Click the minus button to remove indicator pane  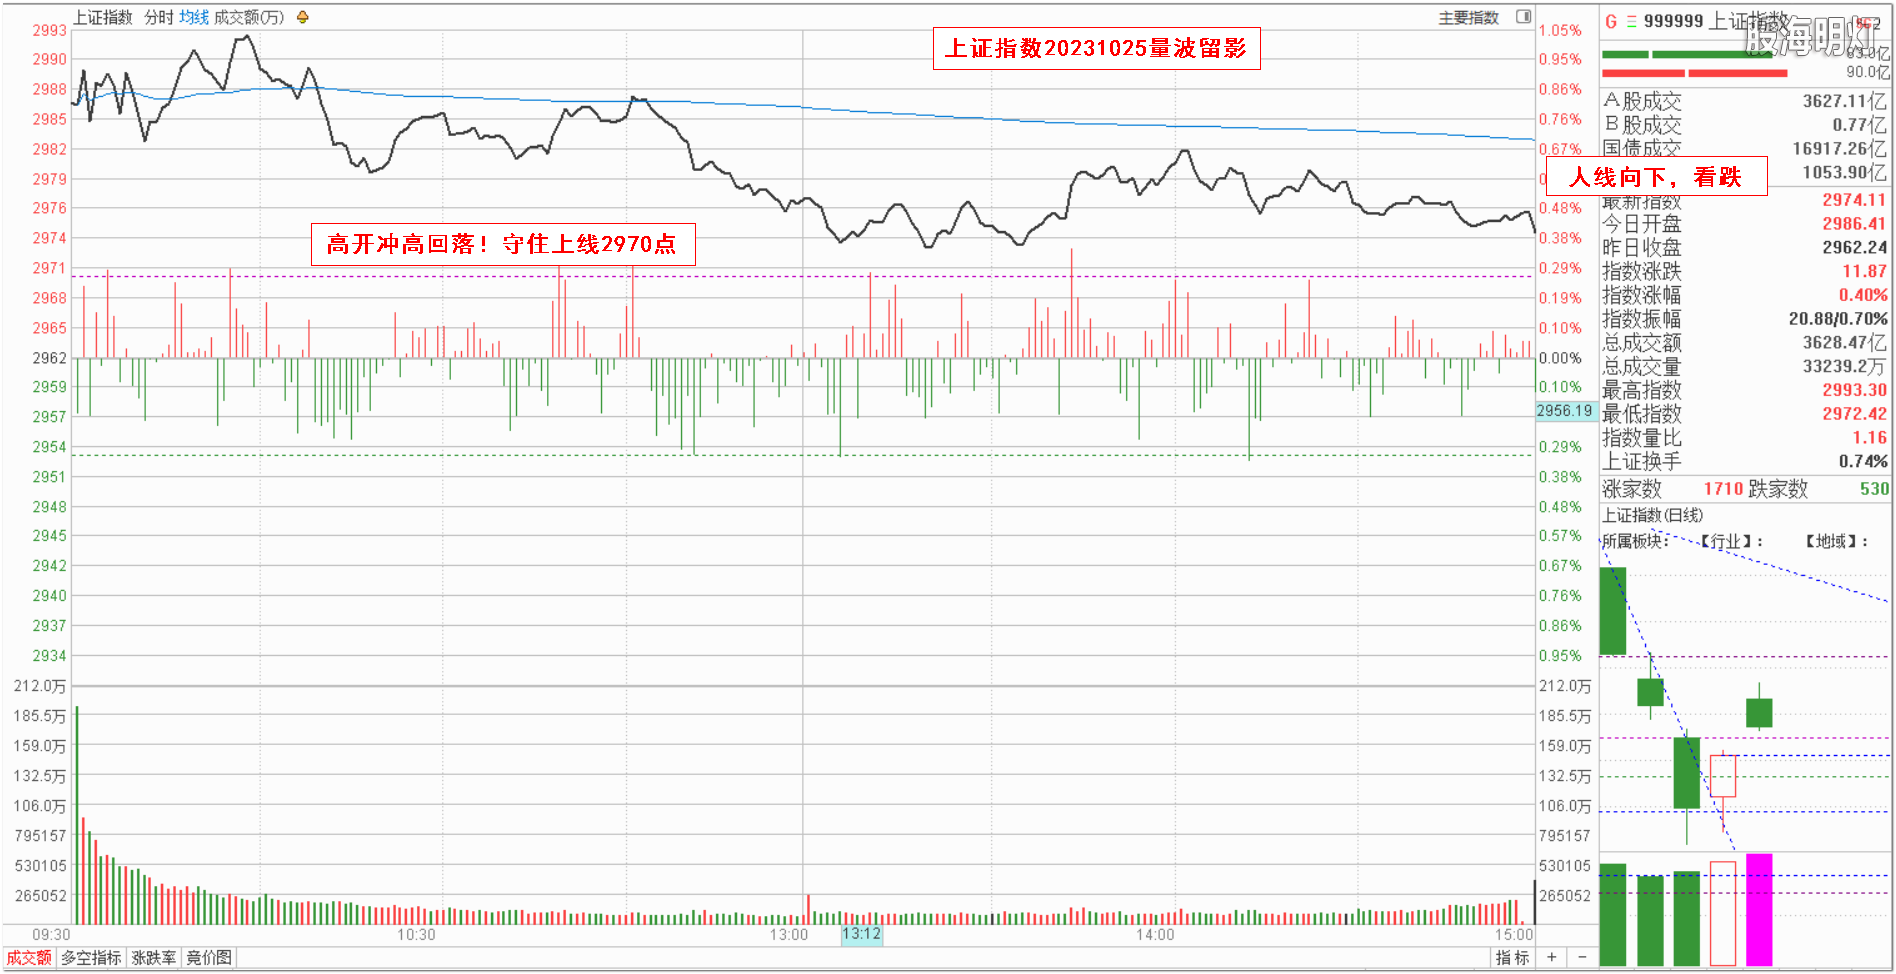pos(1582,957)
